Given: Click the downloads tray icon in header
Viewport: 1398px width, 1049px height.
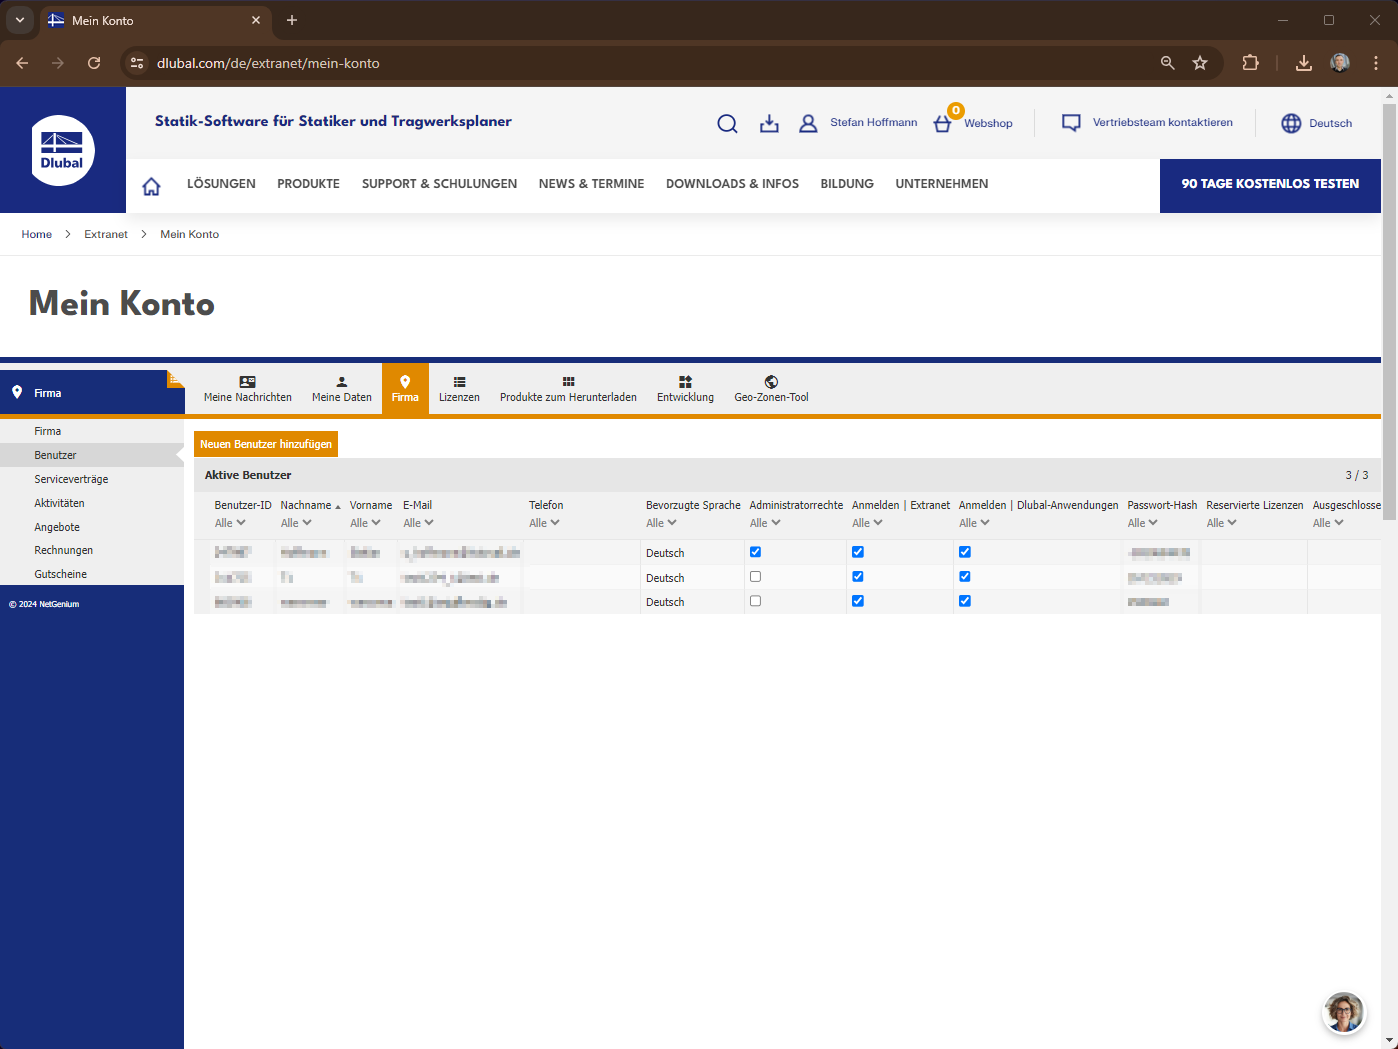Looking at the screenshot, I should coord(769,123).
